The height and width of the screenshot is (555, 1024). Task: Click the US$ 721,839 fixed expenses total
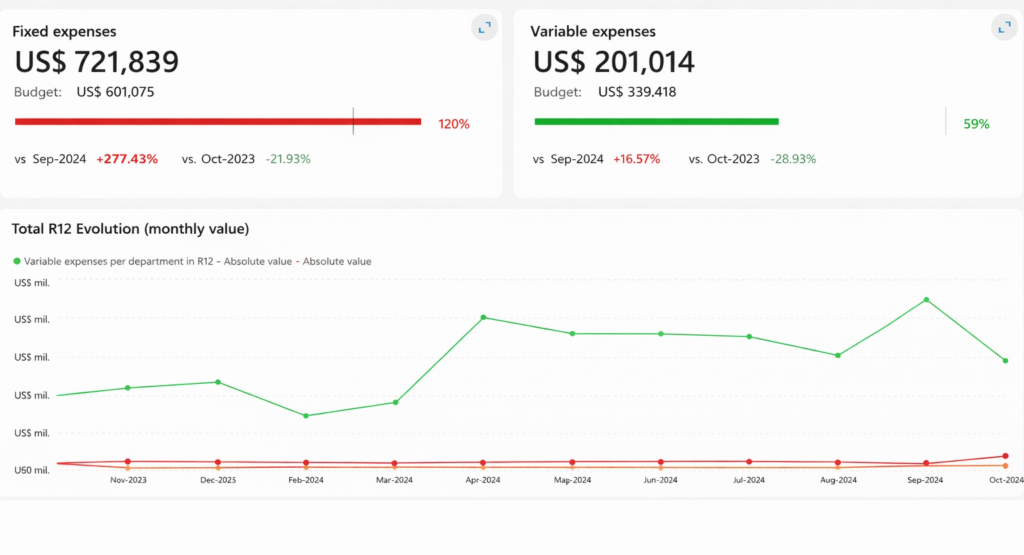click(x=97, y=62)
